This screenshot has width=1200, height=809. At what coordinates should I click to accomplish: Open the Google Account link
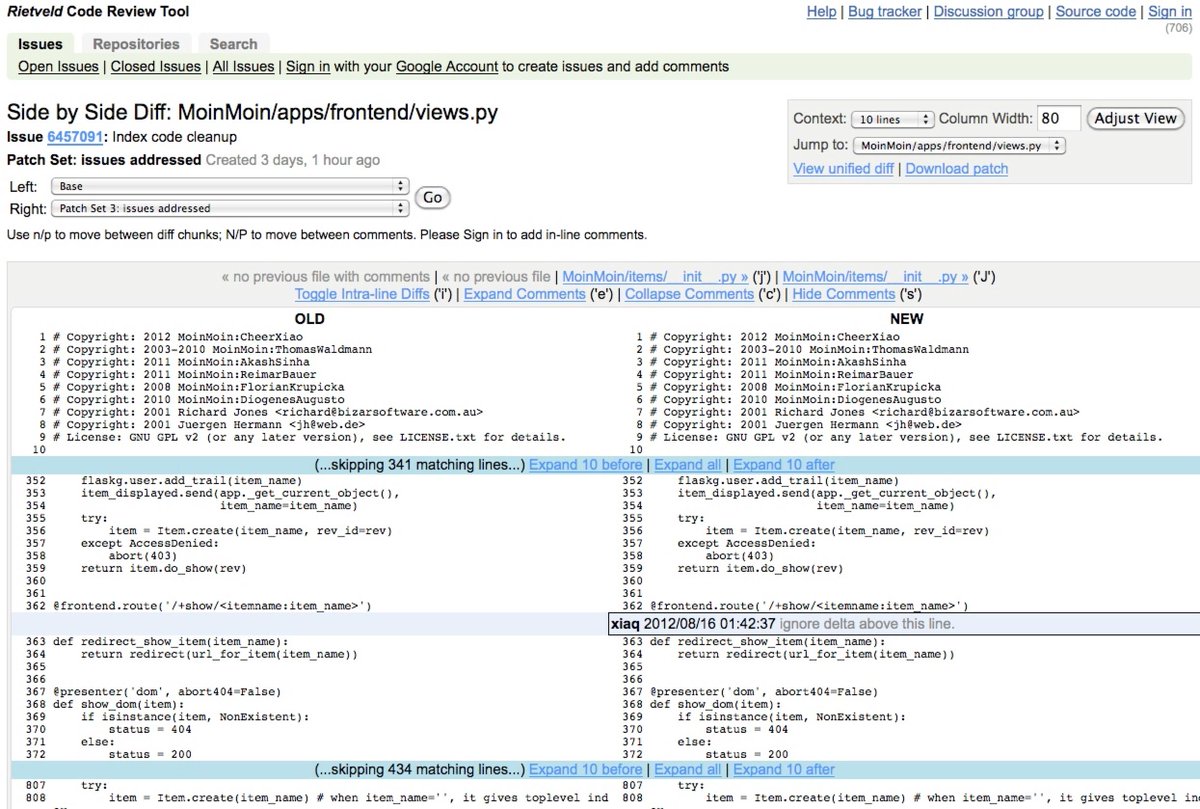click(446, 67)
